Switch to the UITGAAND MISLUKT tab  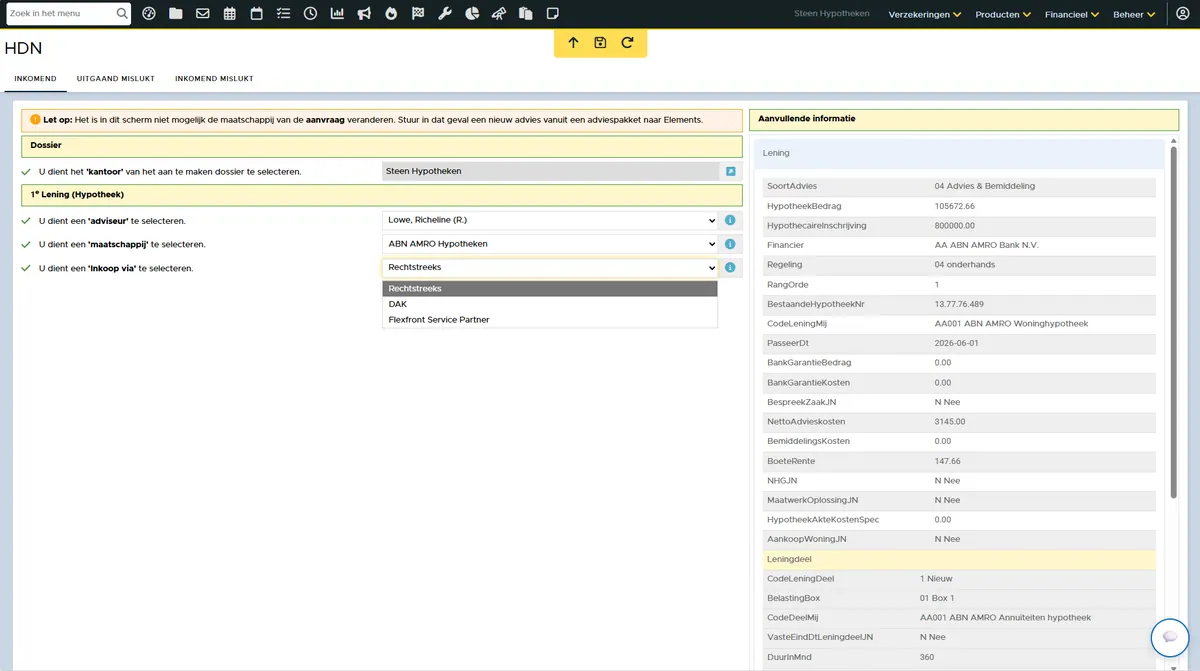(115, 78)
